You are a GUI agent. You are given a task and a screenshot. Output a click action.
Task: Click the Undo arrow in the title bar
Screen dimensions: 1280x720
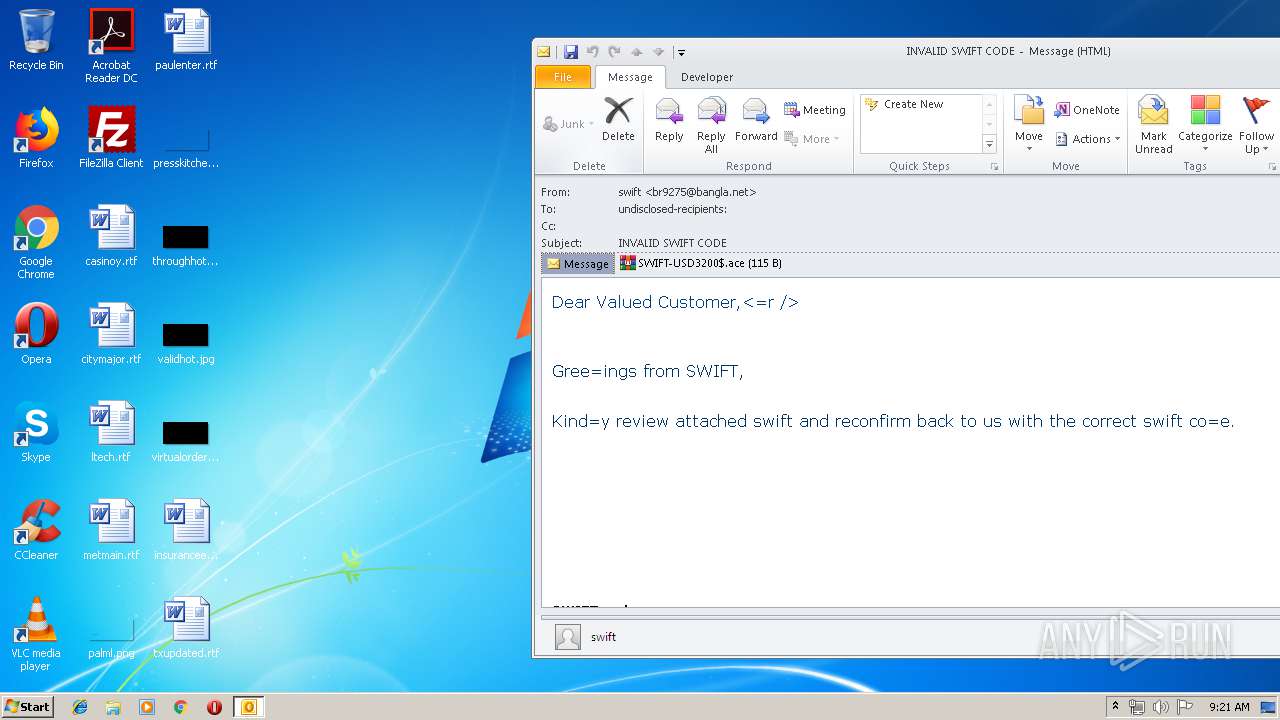(592, 52)
